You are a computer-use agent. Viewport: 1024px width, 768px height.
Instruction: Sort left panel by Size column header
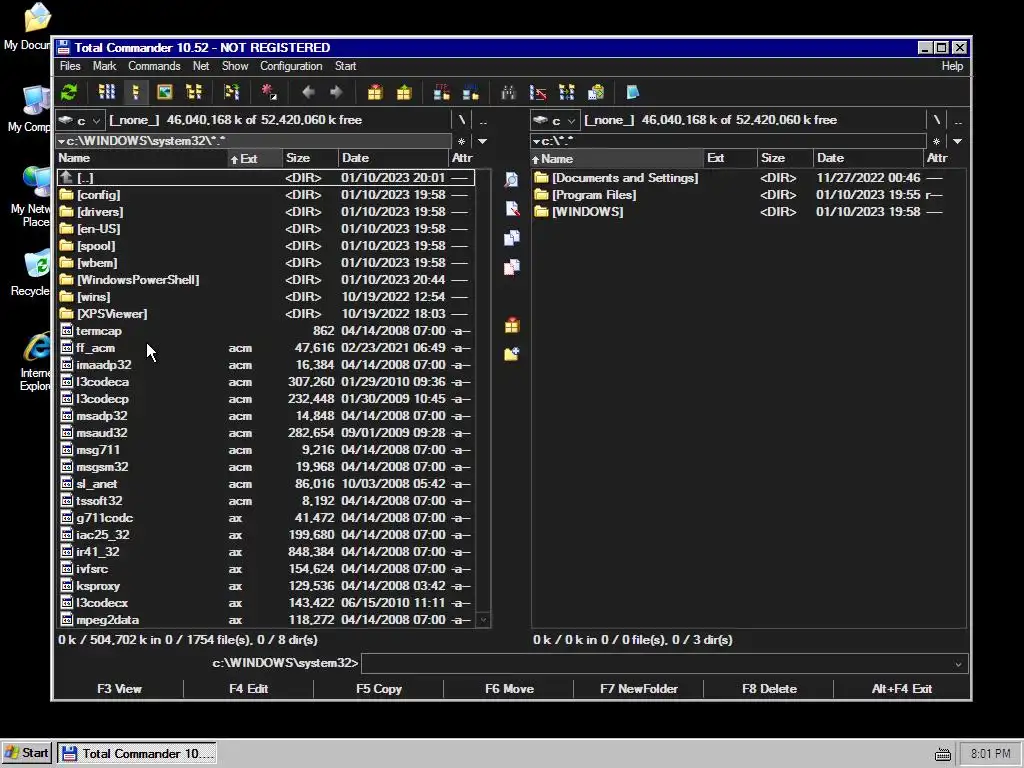[x=310, y=159]
